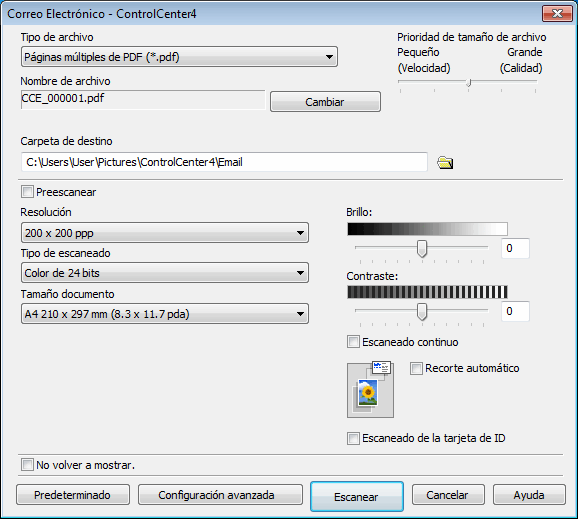The height and width of the screenshot is (519, 578).
Task: Expand the Tipo de escaneado dropdown
Action: [165, 273]
